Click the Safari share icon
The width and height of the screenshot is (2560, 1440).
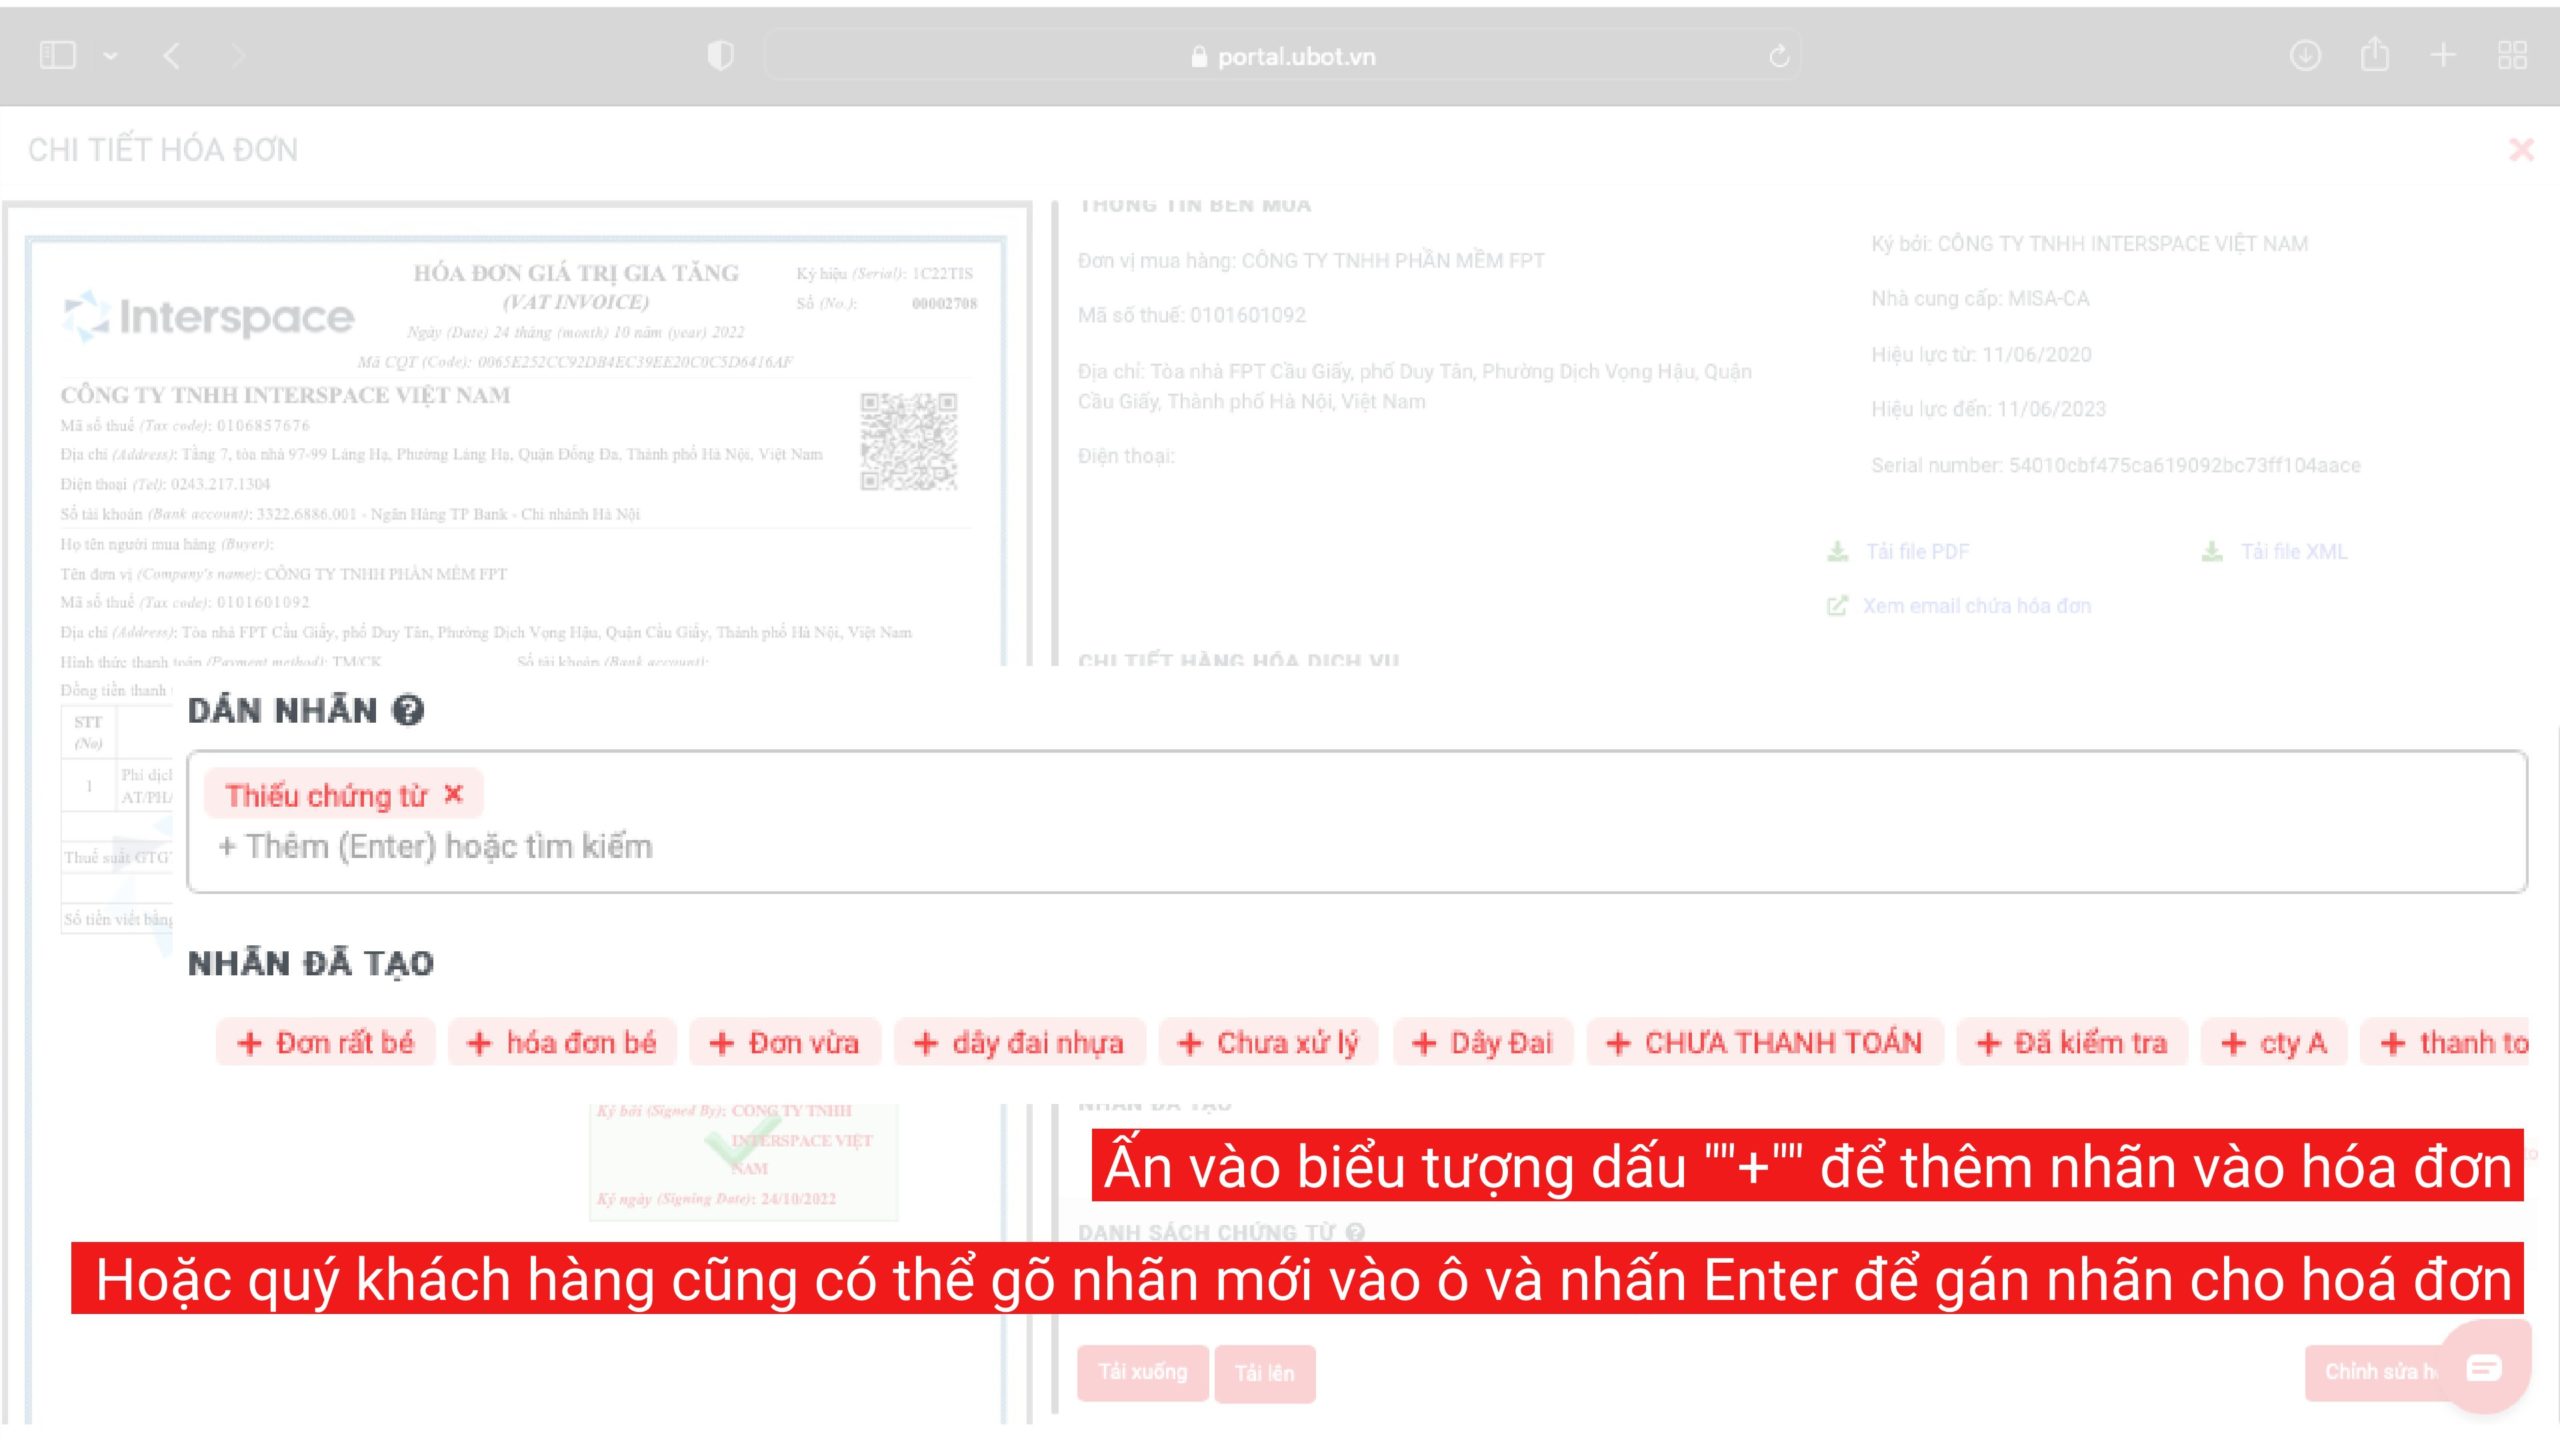2375,56
